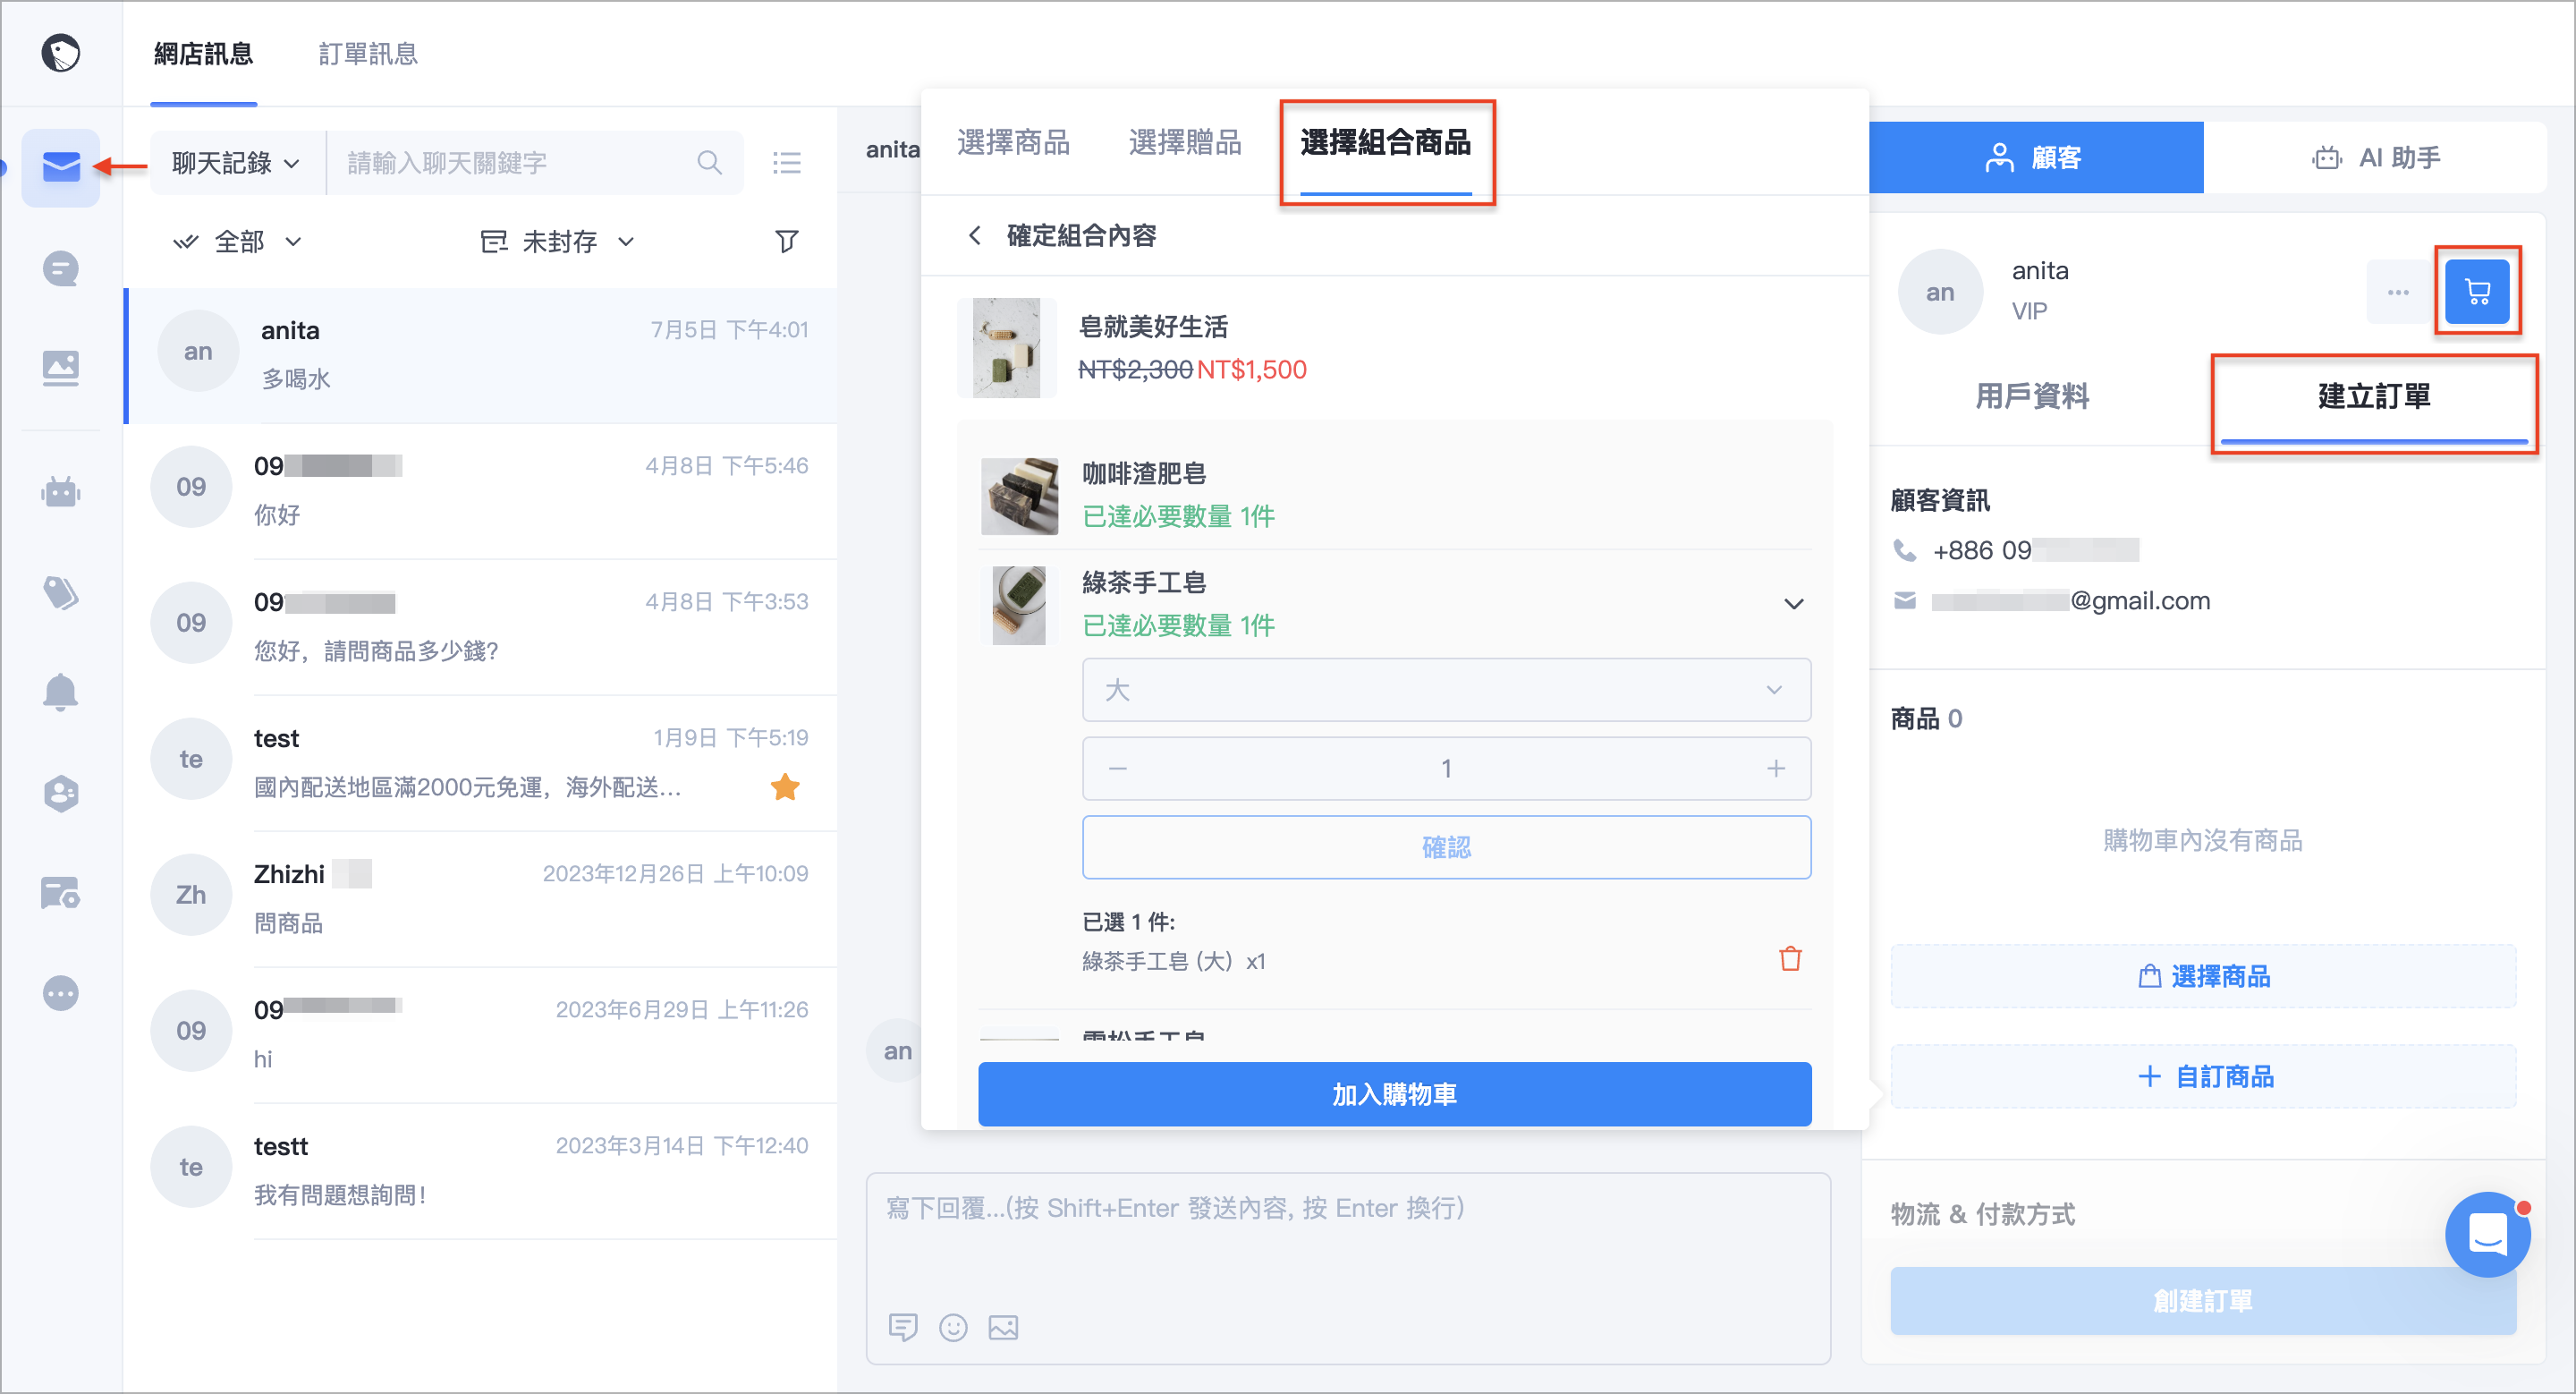Open the 你好 conversation from 4月8日 下午5:46
This screenshot has width=2576, height=1394.
(482, 490)
